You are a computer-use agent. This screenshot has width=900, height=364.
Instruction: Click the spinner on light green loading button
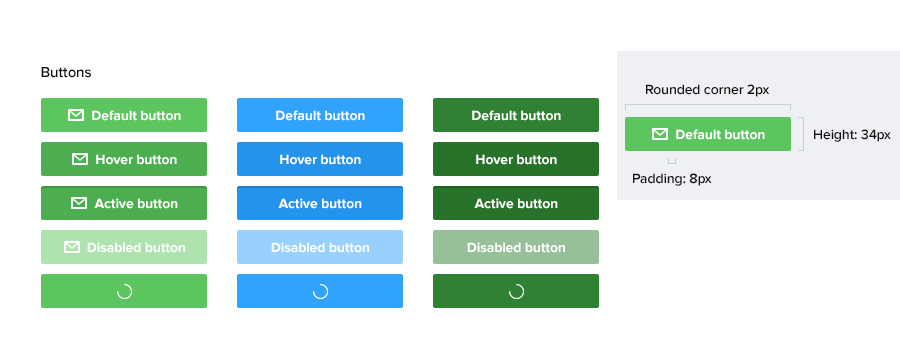[x=124, y=292]
